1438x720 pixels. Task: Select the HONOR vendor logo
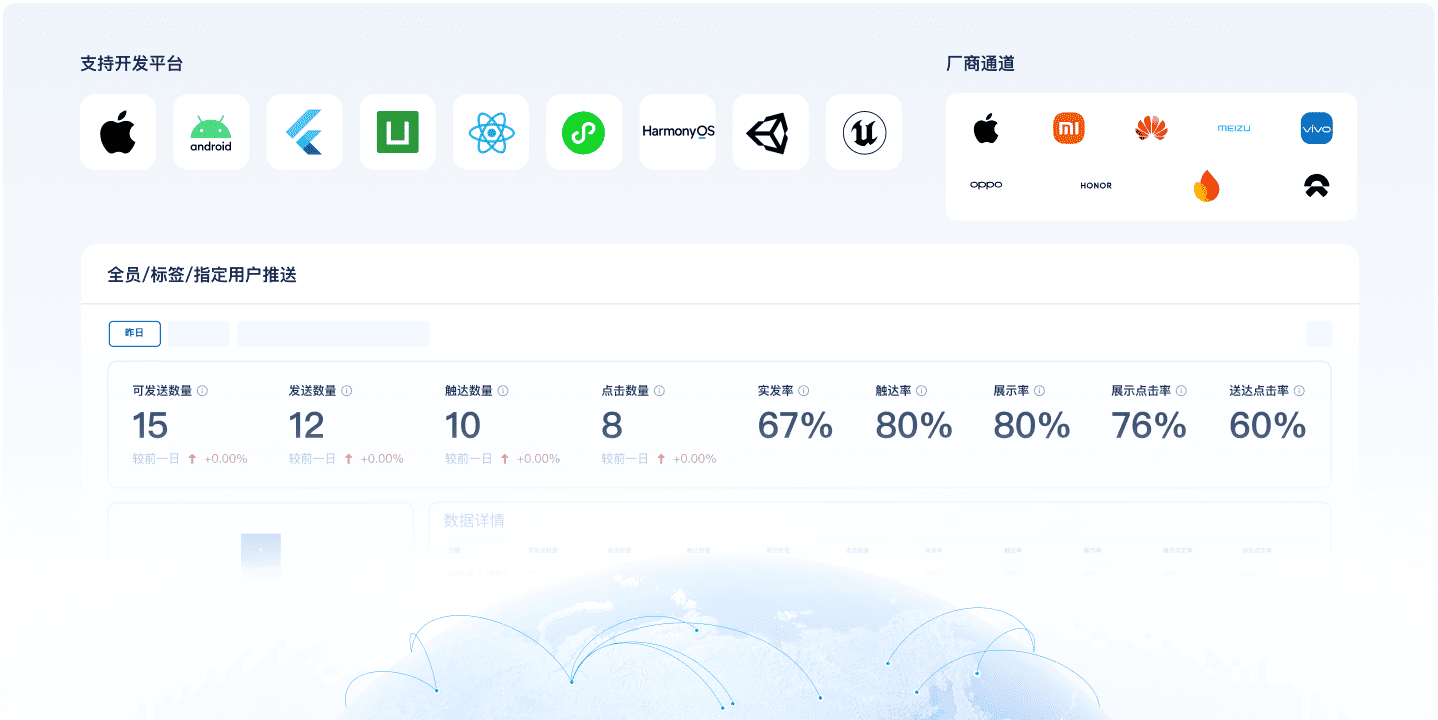pyautogui.click(x=1096, y=185)
